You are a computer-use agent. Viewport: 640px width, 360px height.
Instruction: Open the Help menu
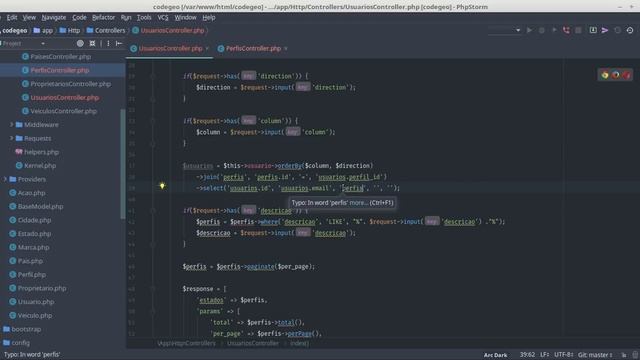tap(209, 18)
